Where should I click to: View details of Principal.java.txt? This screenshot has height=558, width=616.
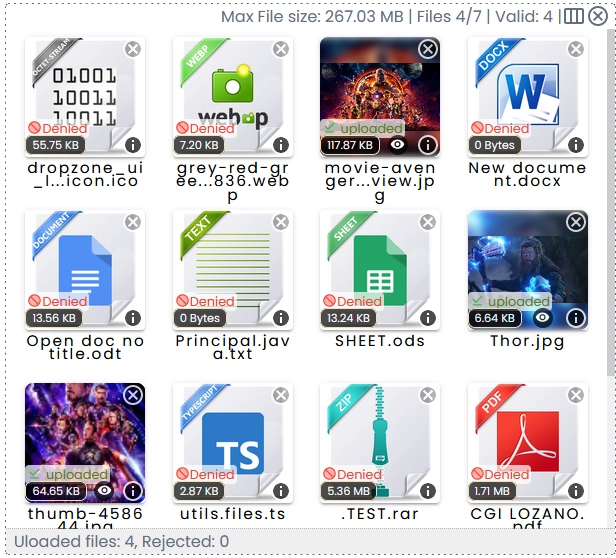tap(281, 318)
